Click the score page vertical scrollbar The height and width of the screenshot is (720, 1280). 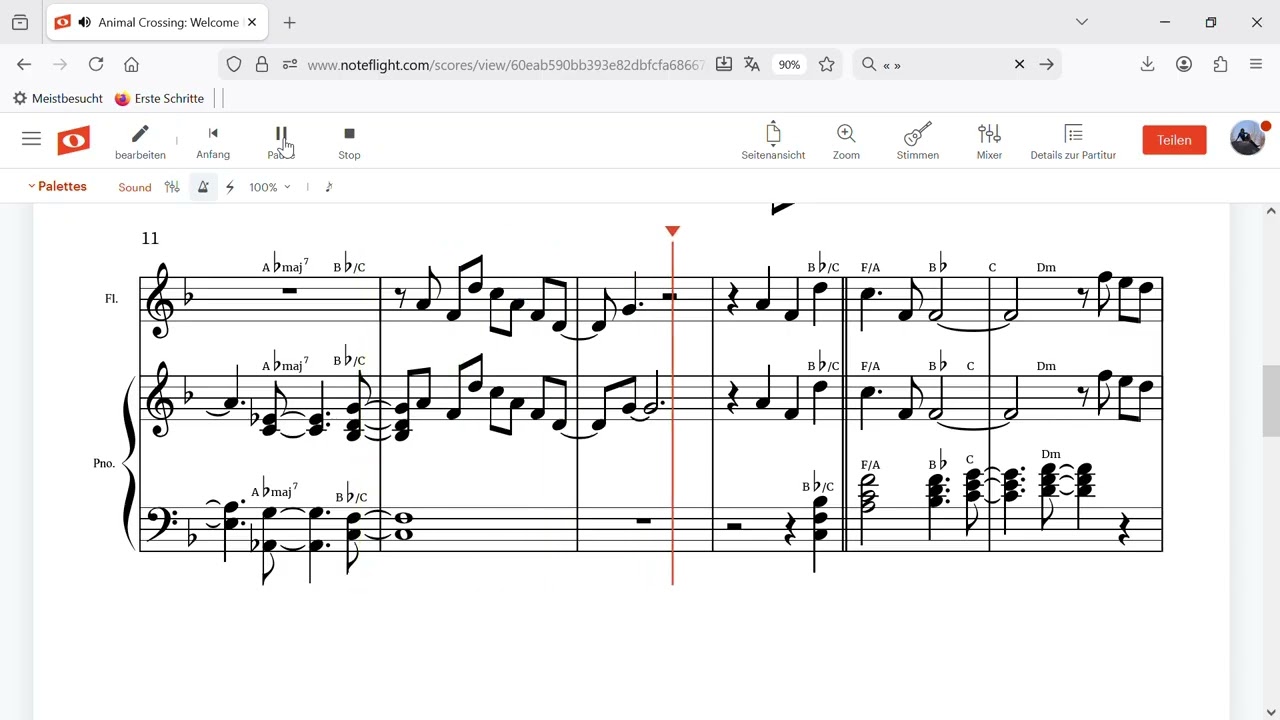coord(1271,401)
